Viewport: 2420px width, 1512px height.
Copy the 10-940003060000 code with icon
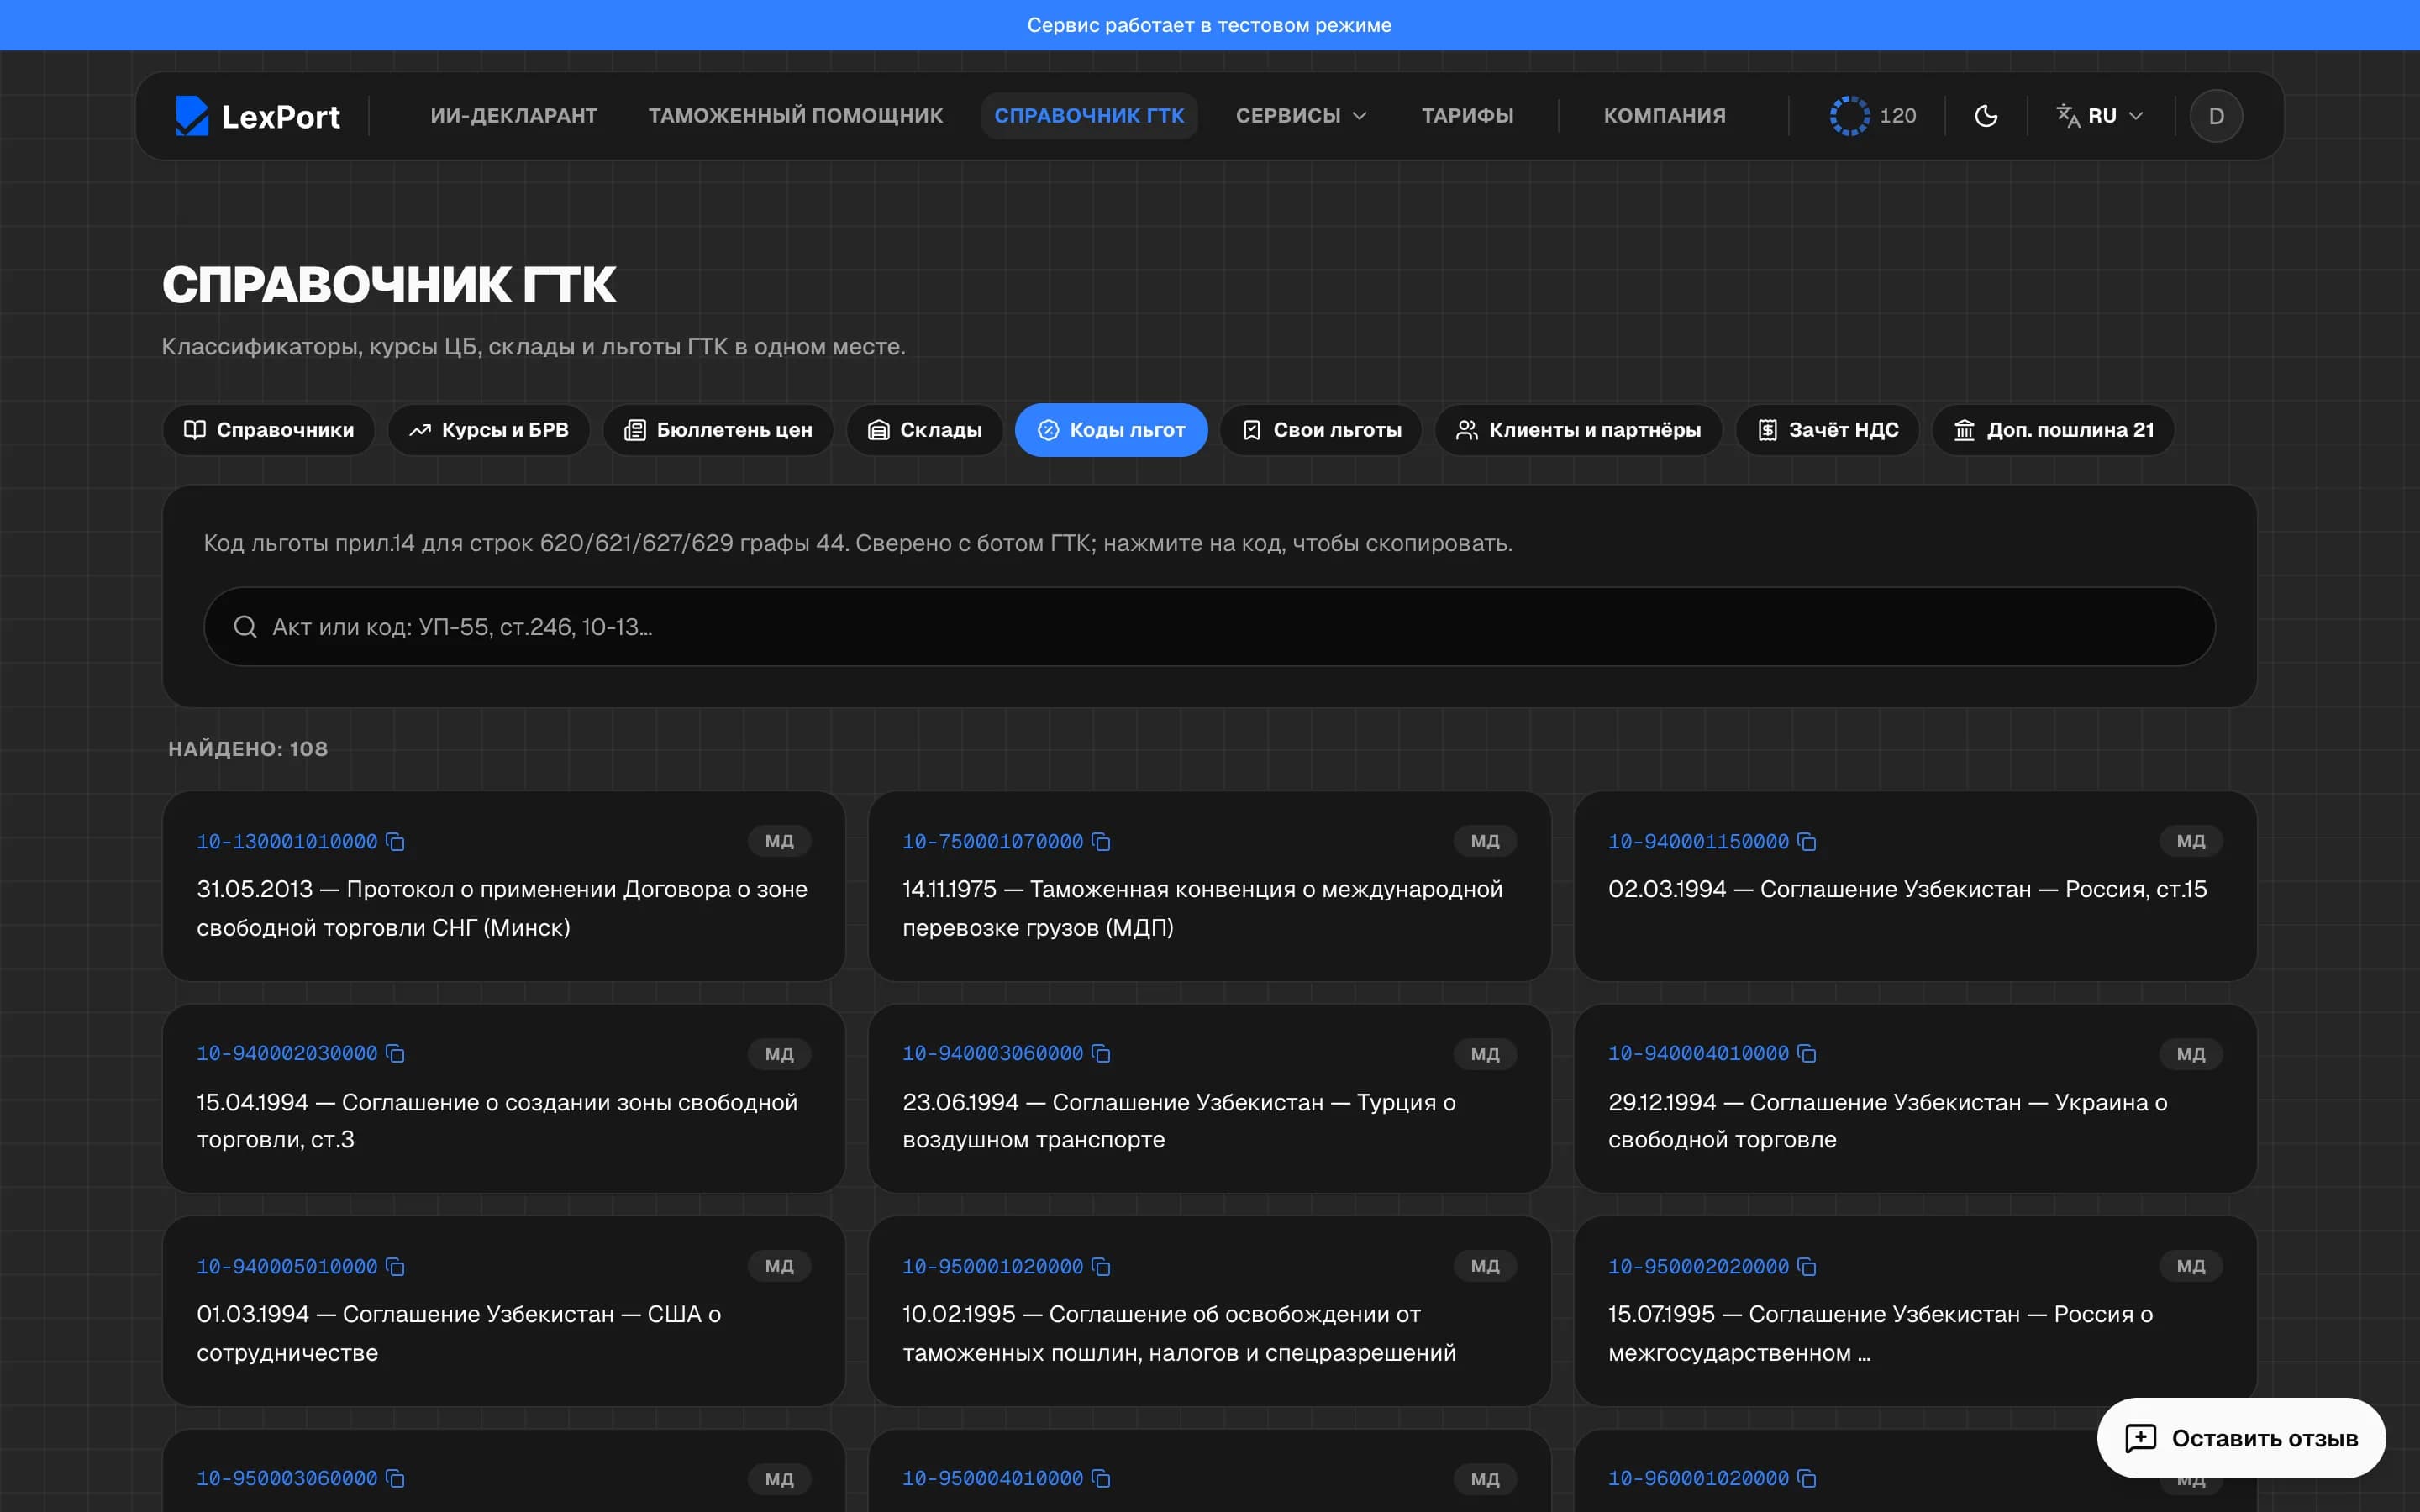(1101, 1054)
